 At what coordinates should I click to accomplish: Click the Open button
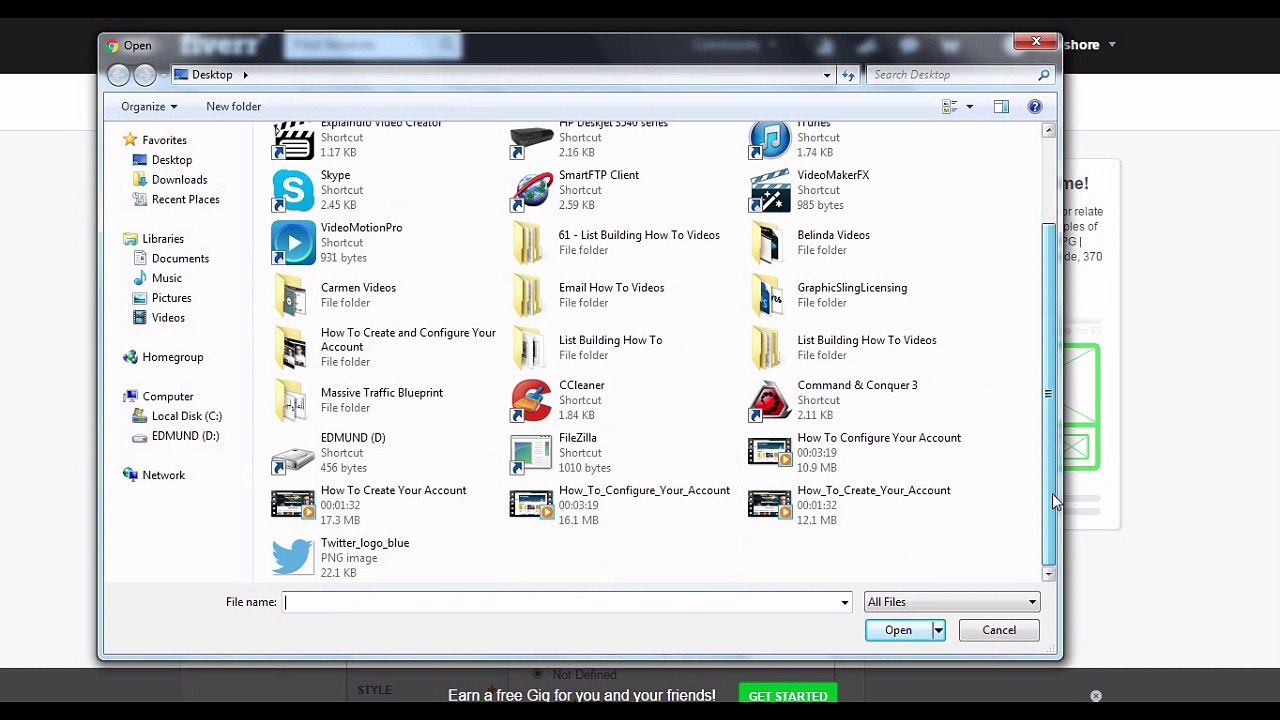pyautogui.click(x=898, y=630)
